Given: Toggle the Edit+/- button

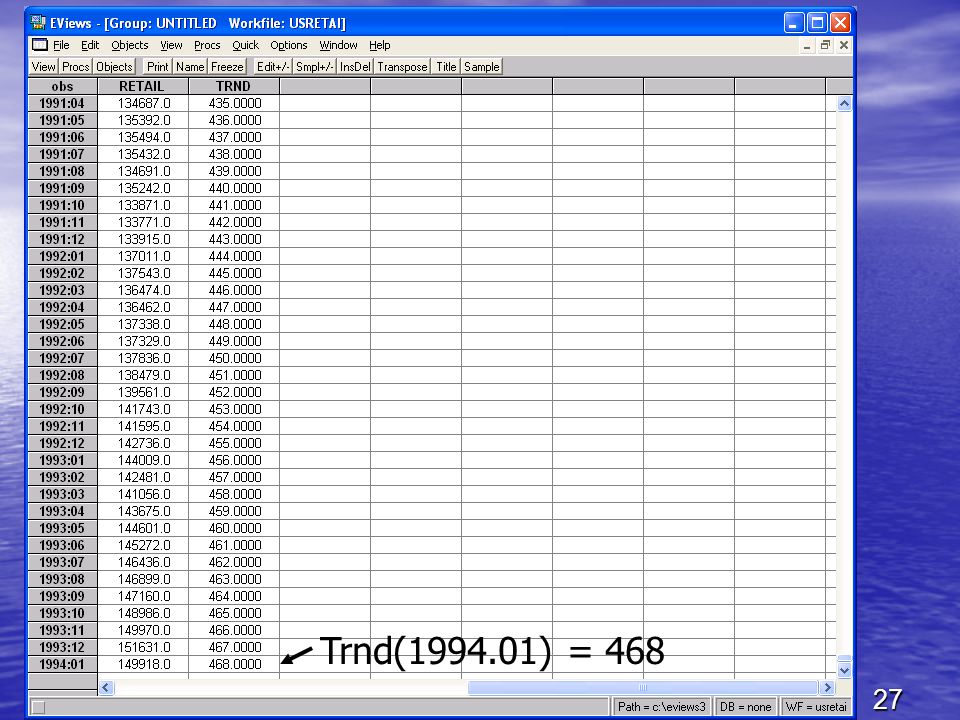Looking at the screenshot, I should (x=272, y=67).
